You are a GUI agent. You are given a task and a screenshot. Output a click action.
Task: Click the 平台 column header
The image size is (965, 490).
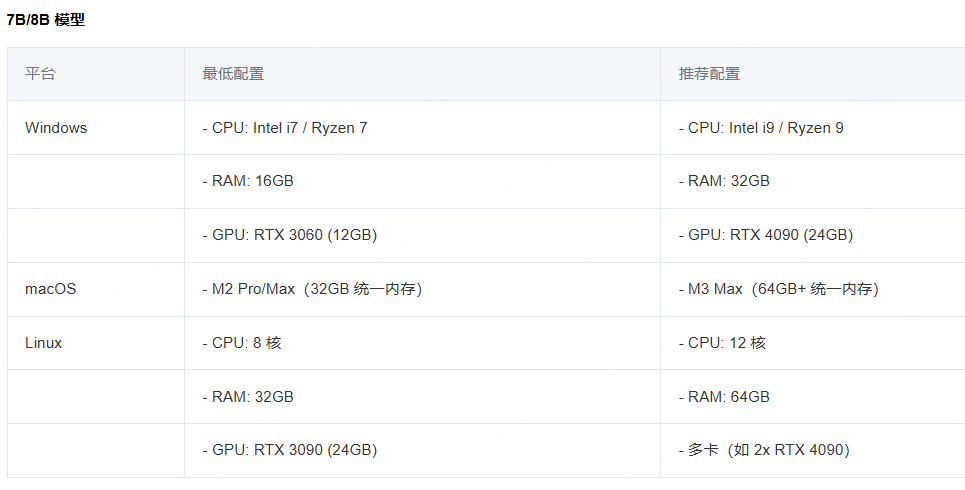coord(41,74)
